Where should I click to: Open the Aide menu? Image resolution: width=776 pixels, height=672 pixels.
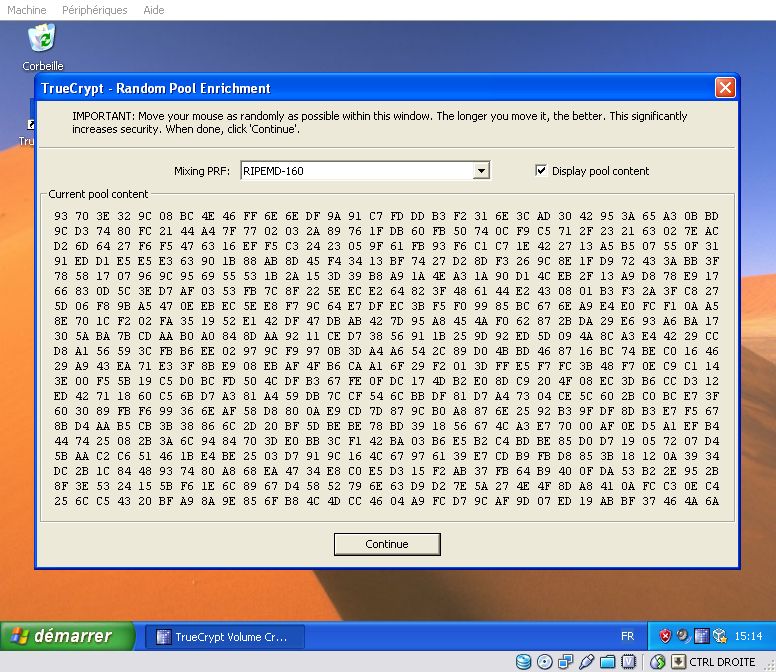(153, 10)
